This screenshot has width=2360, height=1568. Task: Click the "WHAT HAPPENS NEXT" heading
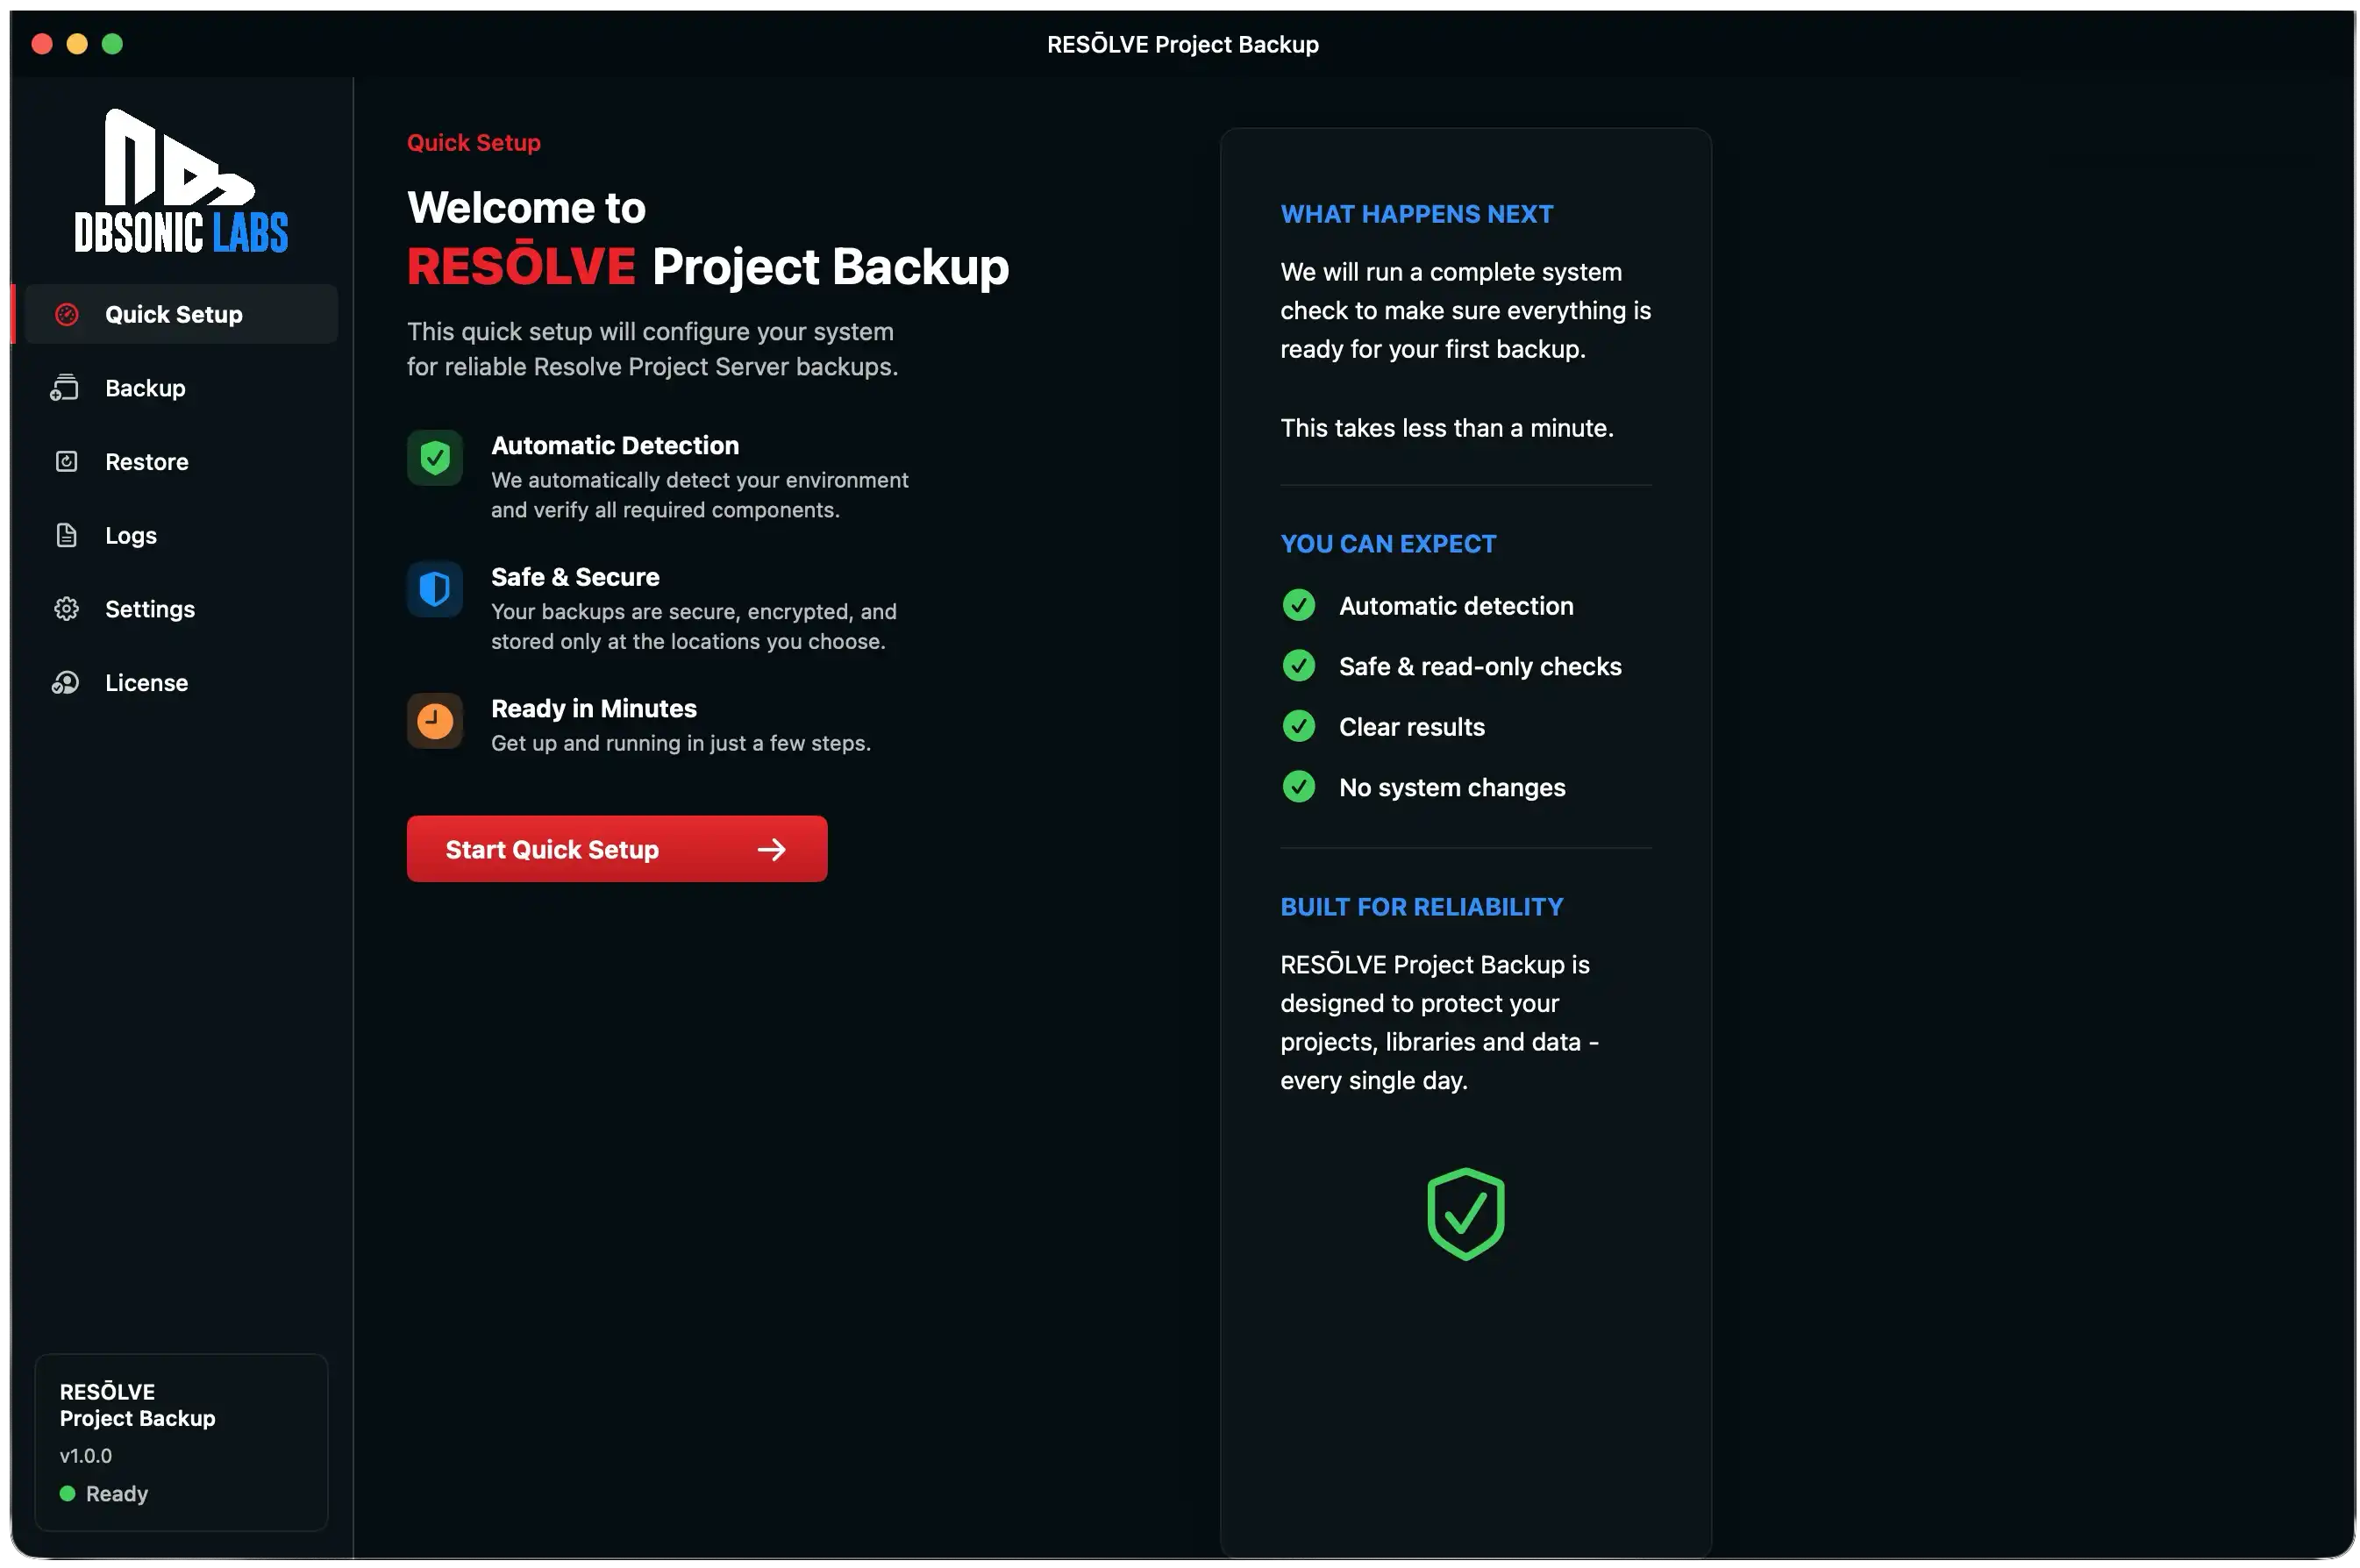click(1417, 214)
